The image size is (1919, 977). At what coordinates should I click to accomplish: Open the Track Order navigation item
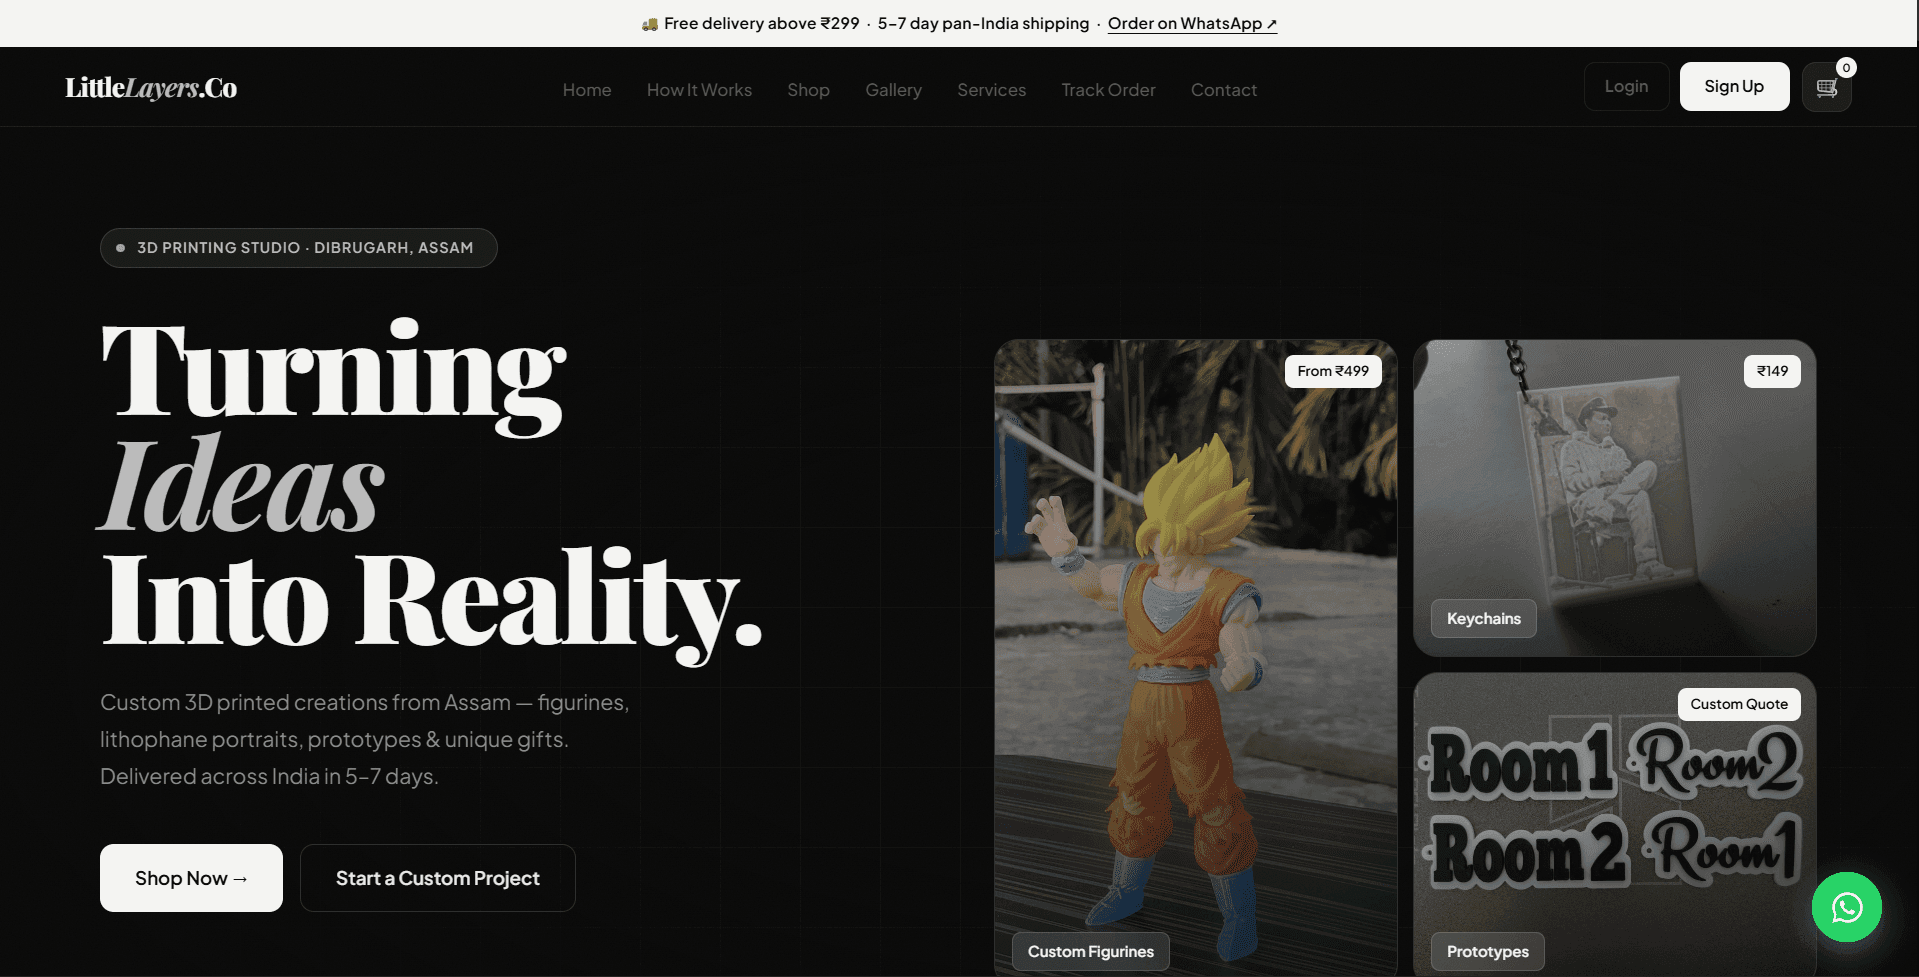1108,90
